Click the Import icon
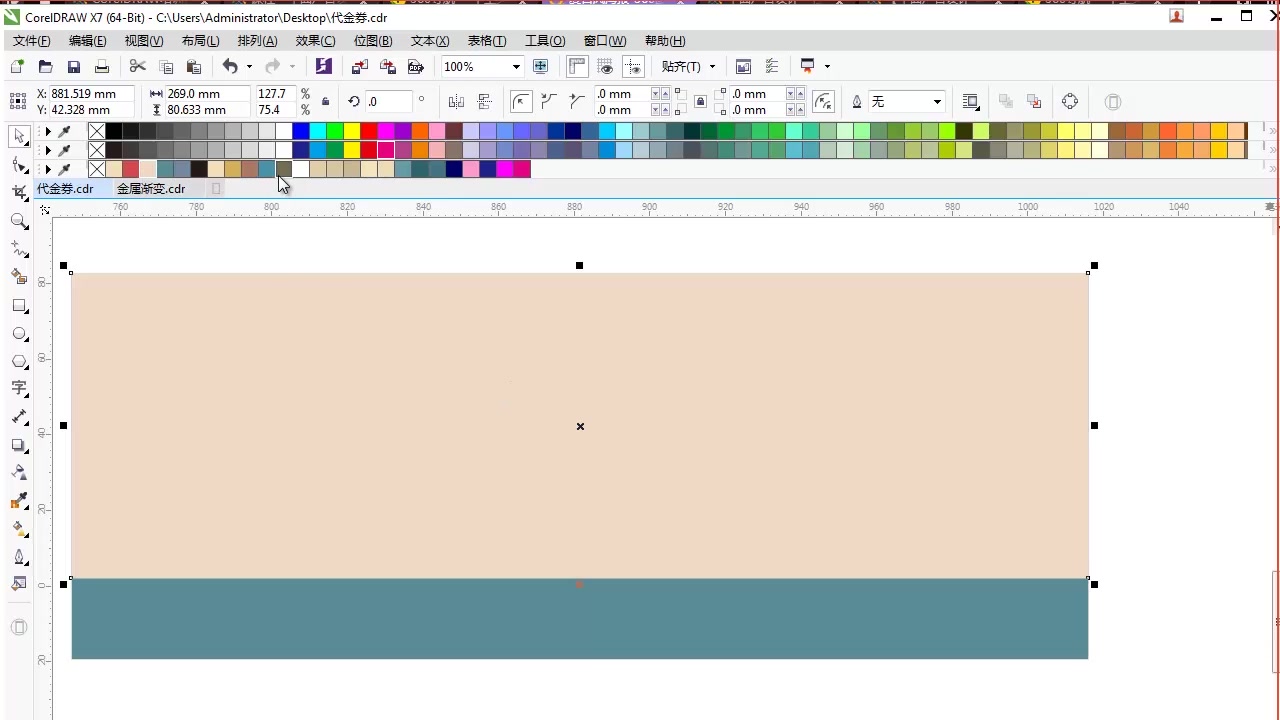Image resolution: width=1280 pixels, height=720 pixels. pyautogui.click(x=360, y=67)
